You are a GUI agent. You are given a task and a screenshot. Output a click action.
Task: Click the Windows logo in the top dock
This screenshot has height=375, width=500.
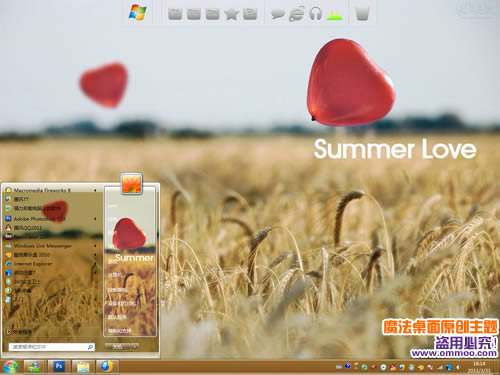pyautogui.click(x=137, y=13)
